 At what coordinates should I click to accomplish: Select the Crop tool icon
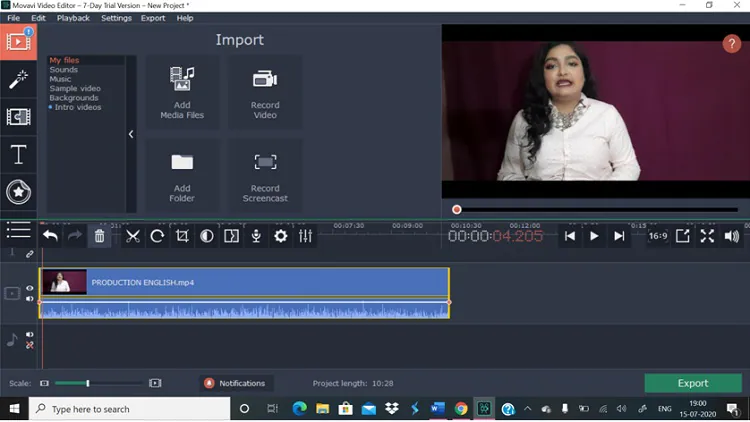point(182,236)
